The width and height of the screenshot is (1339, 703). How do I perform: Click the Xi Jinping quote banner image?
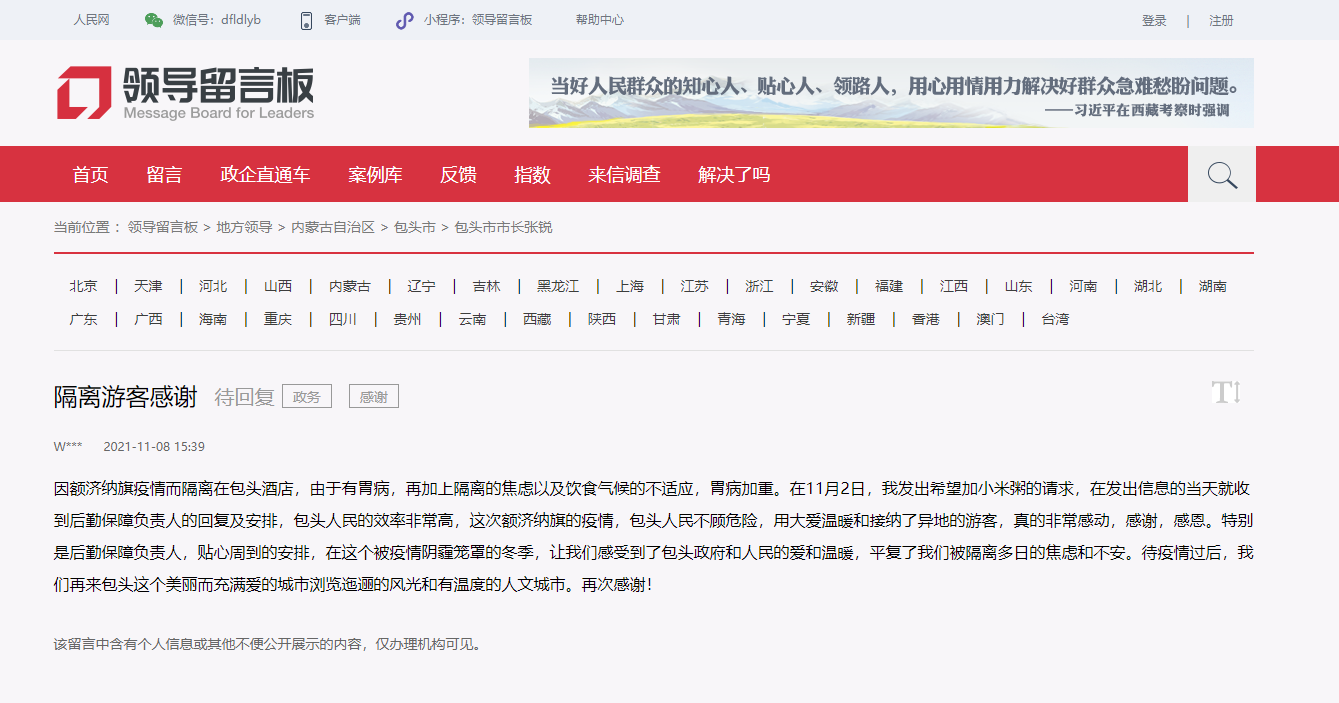click(891, 93)
